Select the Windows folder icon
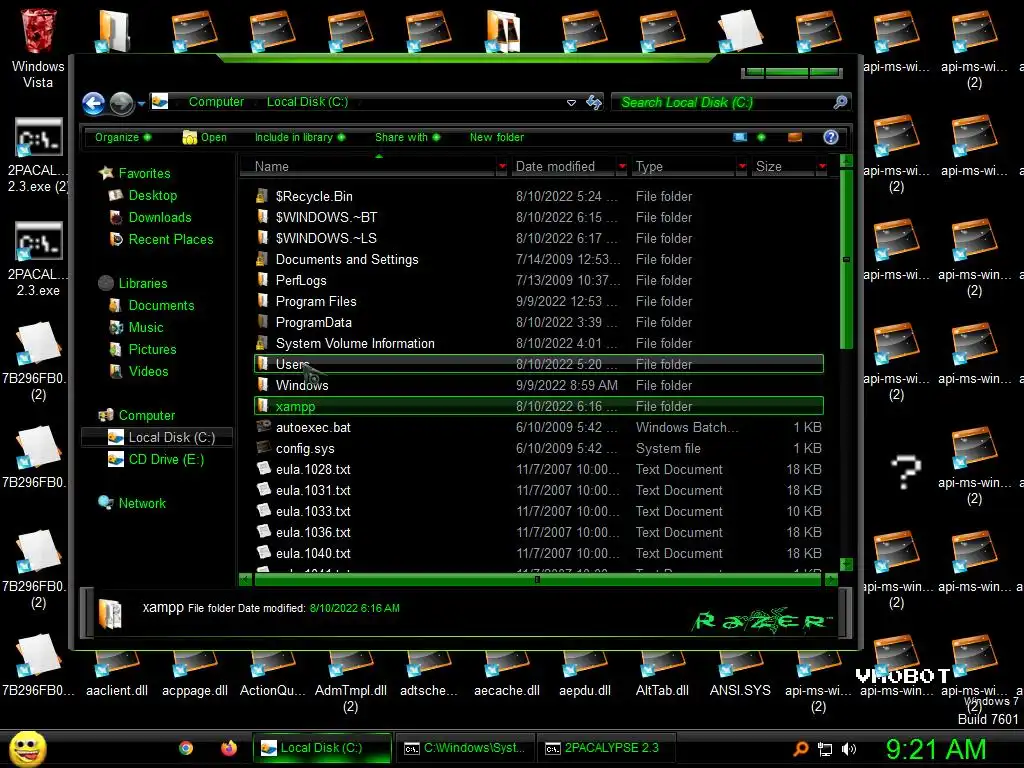 coord(263,385)
